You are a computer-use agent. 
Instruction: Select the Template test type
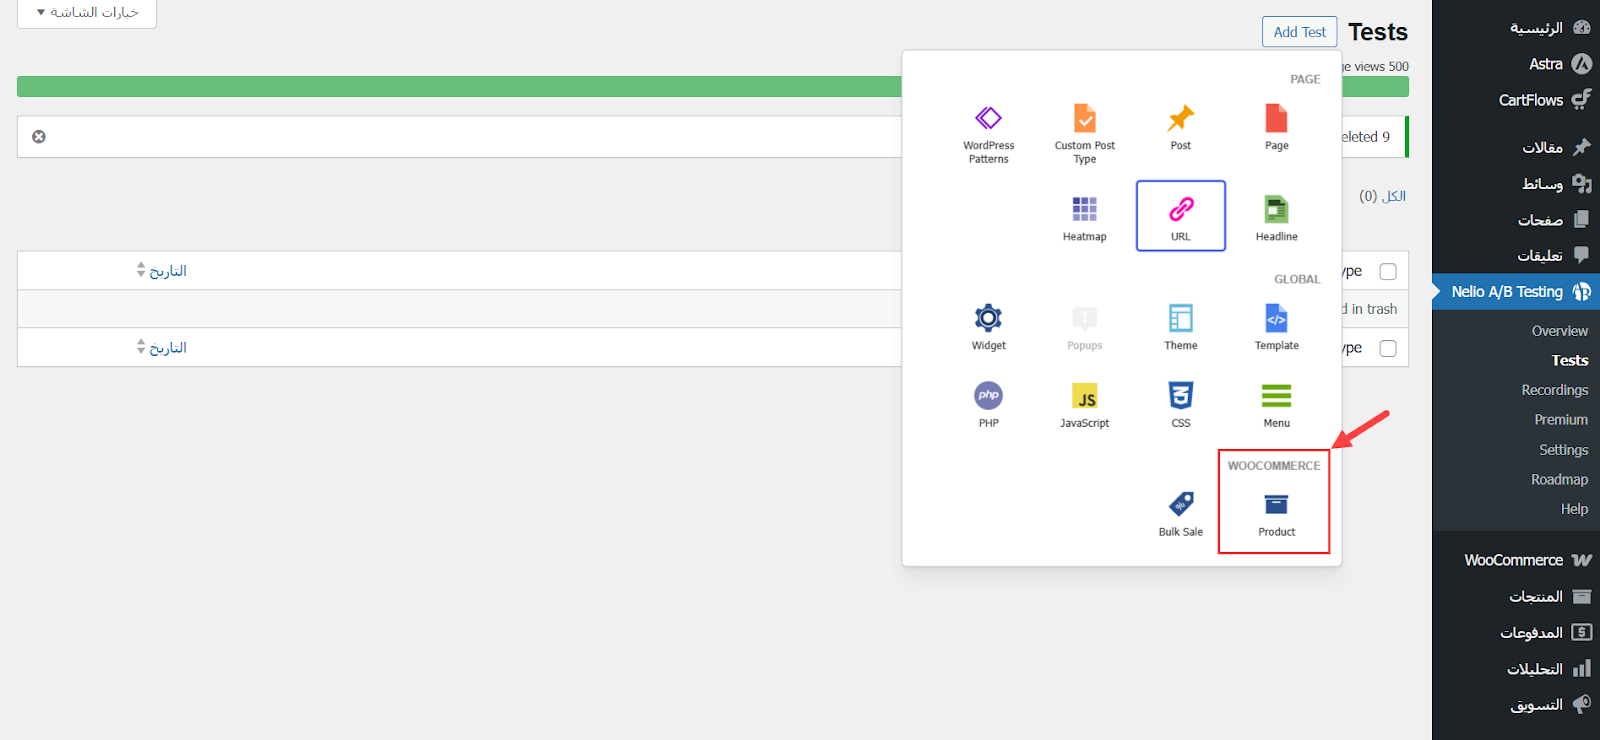pos(1276,327)
